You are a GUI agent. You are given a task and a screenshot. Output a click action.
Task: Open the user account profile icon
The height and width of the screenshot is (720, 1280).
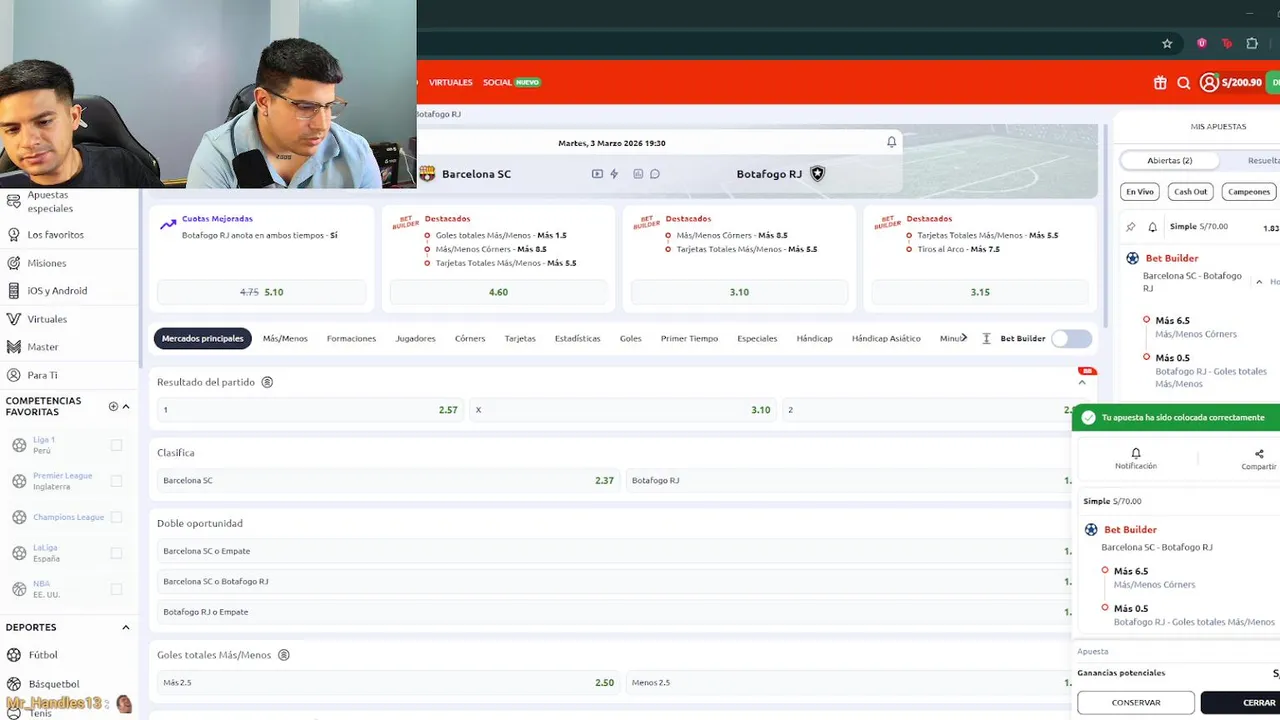1209,83
